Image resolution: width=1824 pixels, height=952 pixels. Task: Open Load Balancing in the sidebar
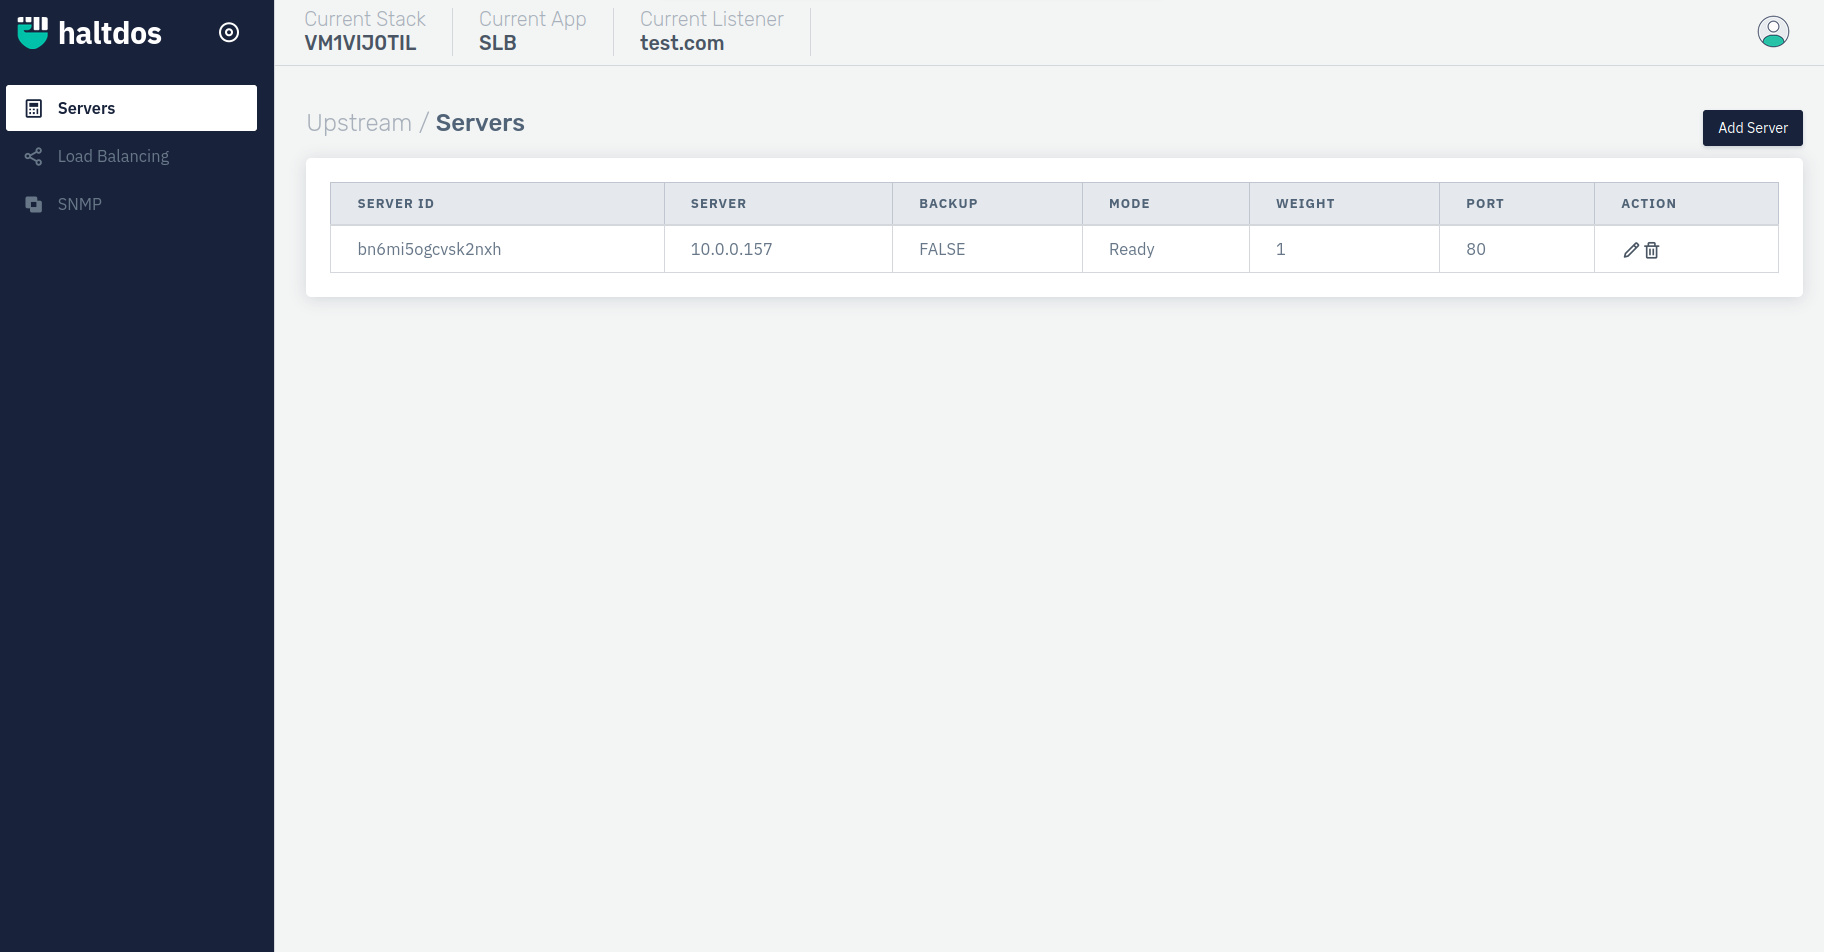[131, 156]
